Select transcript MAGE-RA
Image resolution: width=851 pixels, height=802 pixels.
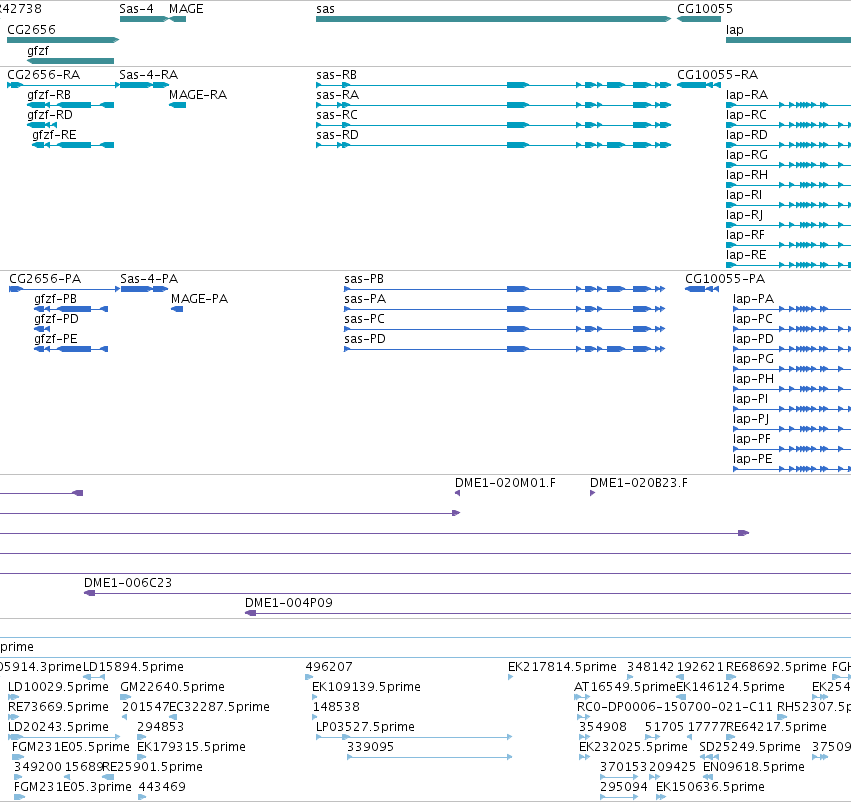[177, 105]
